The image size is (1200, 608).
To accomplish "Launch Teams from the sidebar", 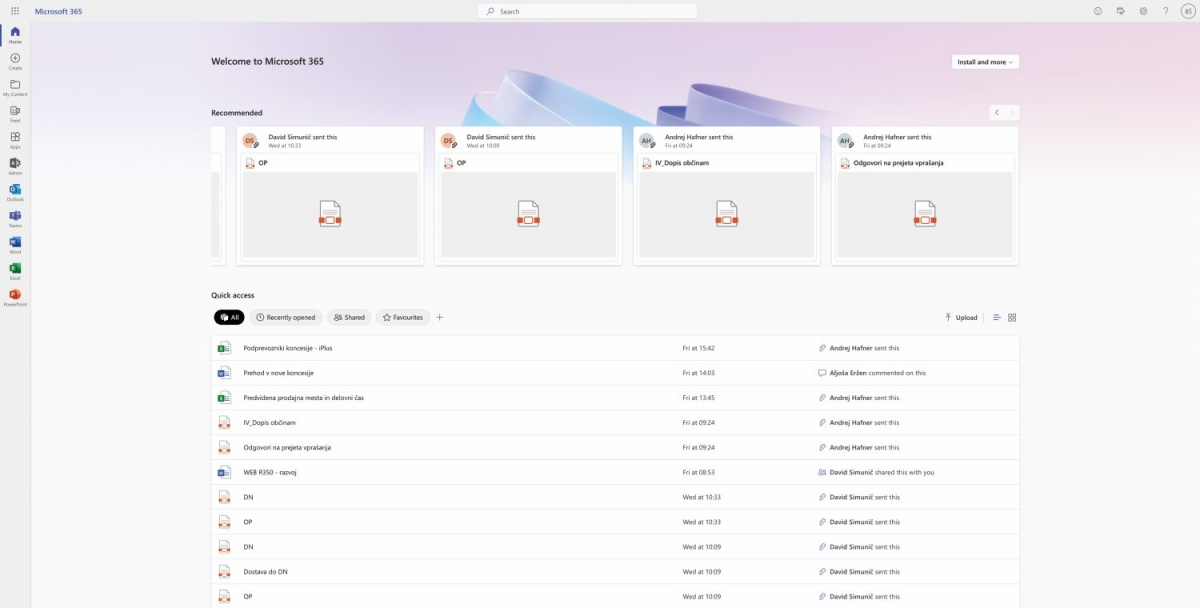I will coord(15,218).
